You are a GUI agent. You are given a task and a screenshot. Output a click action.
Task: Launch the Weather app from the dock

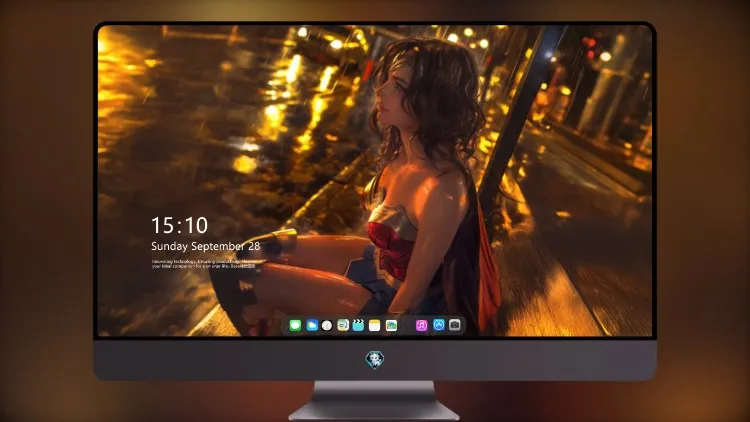point(311,326)
